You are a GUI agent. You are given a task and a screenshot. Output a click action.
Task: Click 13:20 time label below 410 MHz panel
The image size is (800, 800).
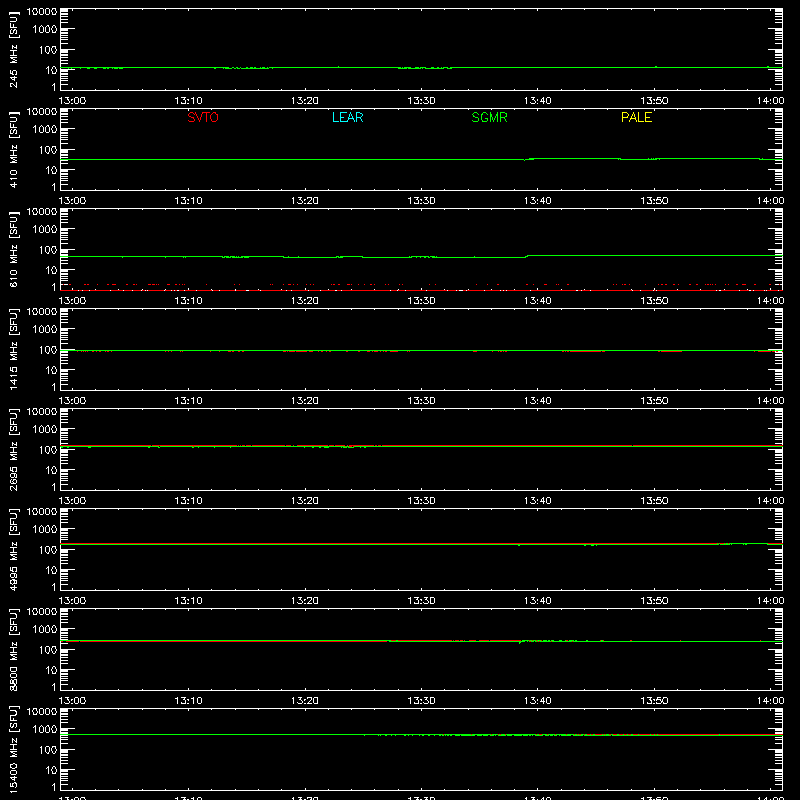tap(305, 201)
